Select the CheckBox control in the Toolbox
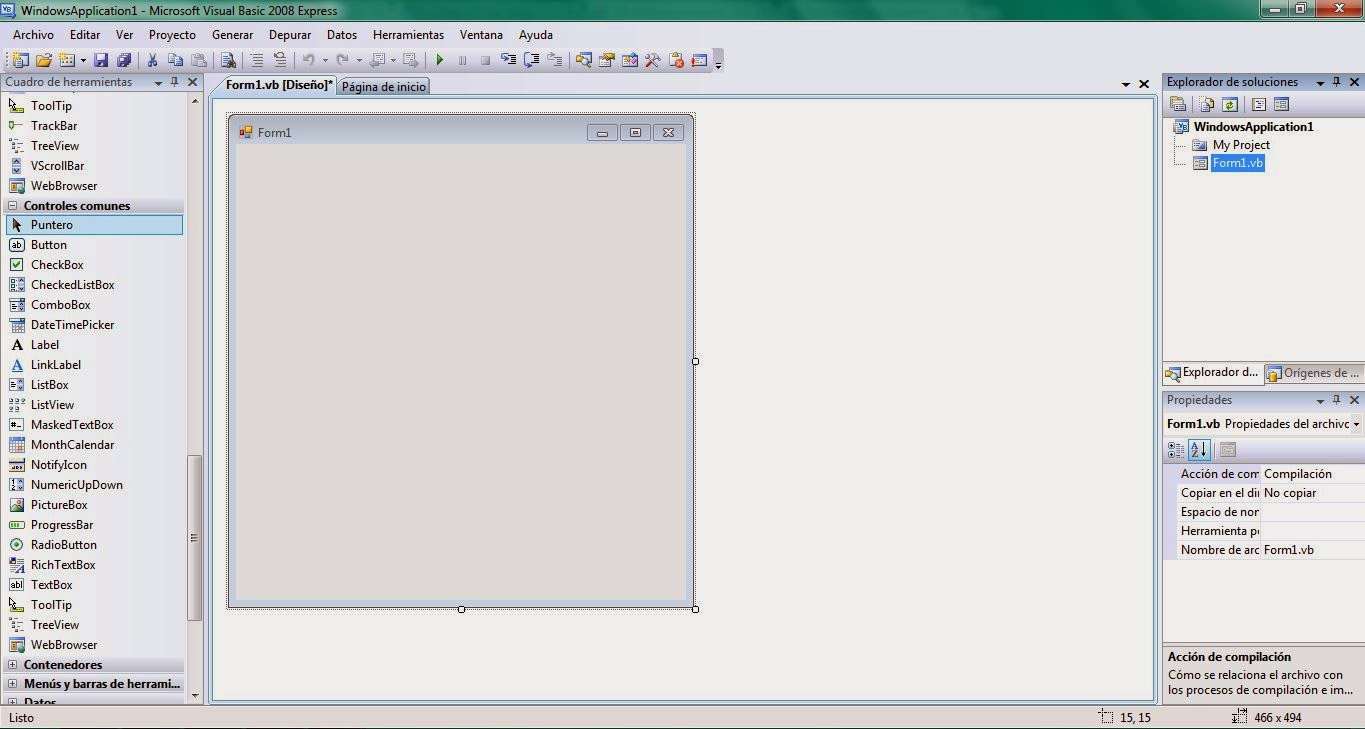This screenshot has height=729, width=1365. 56,264
